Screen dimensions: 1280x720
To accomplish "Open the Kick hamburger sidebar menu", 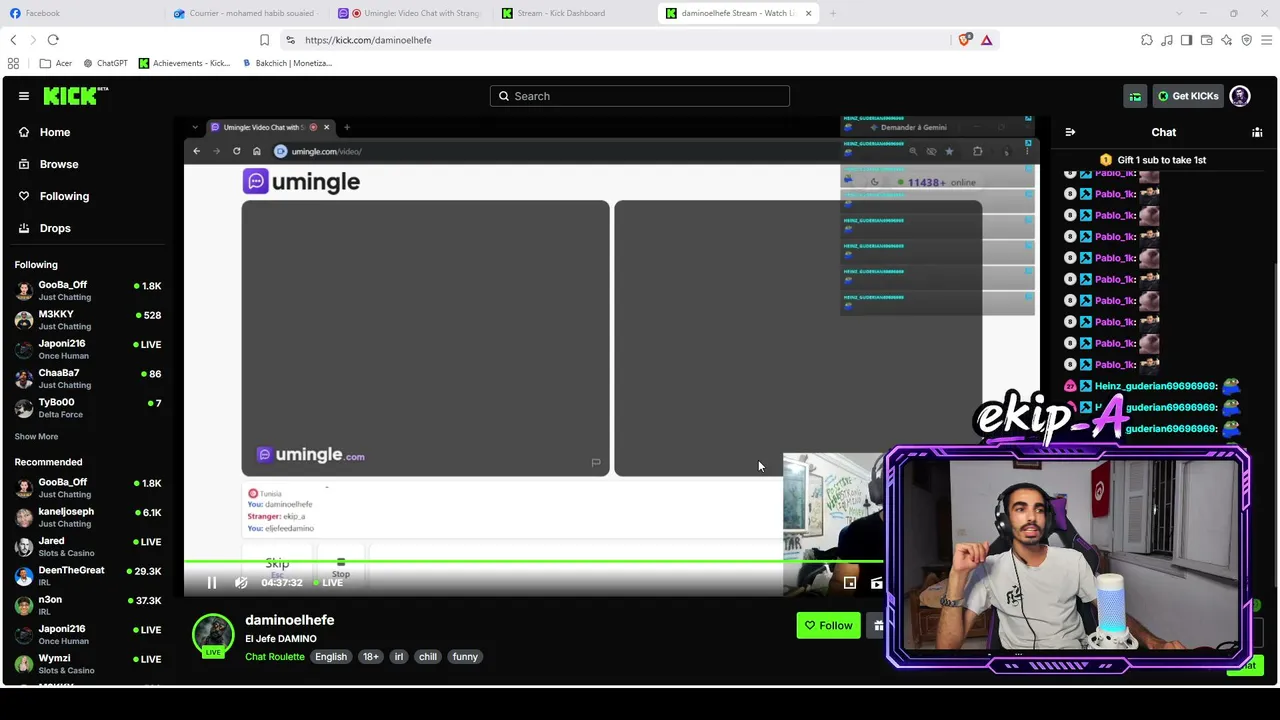I will pyautogui.click(x=24, y=96).
